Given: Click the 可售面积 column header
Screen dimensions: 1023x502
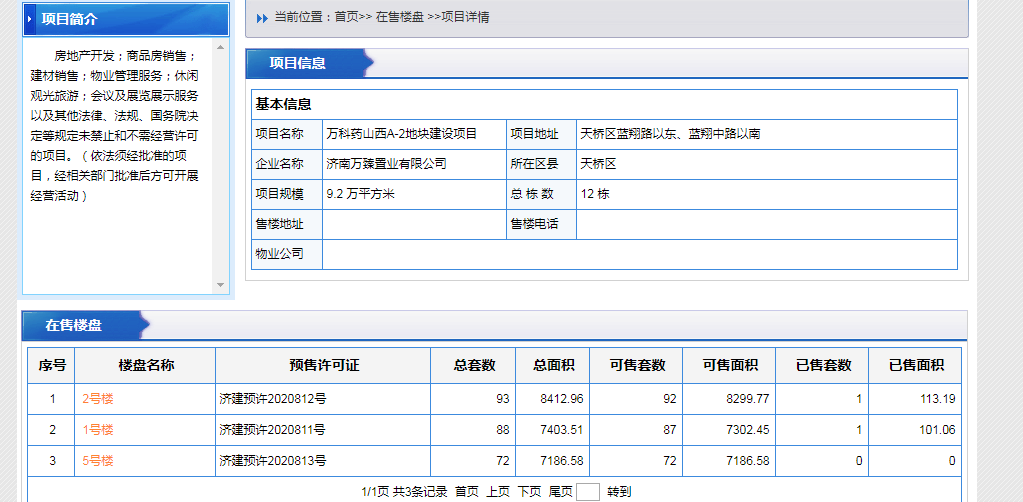Looking at the screenshot, I should click(x=729, y=366).
